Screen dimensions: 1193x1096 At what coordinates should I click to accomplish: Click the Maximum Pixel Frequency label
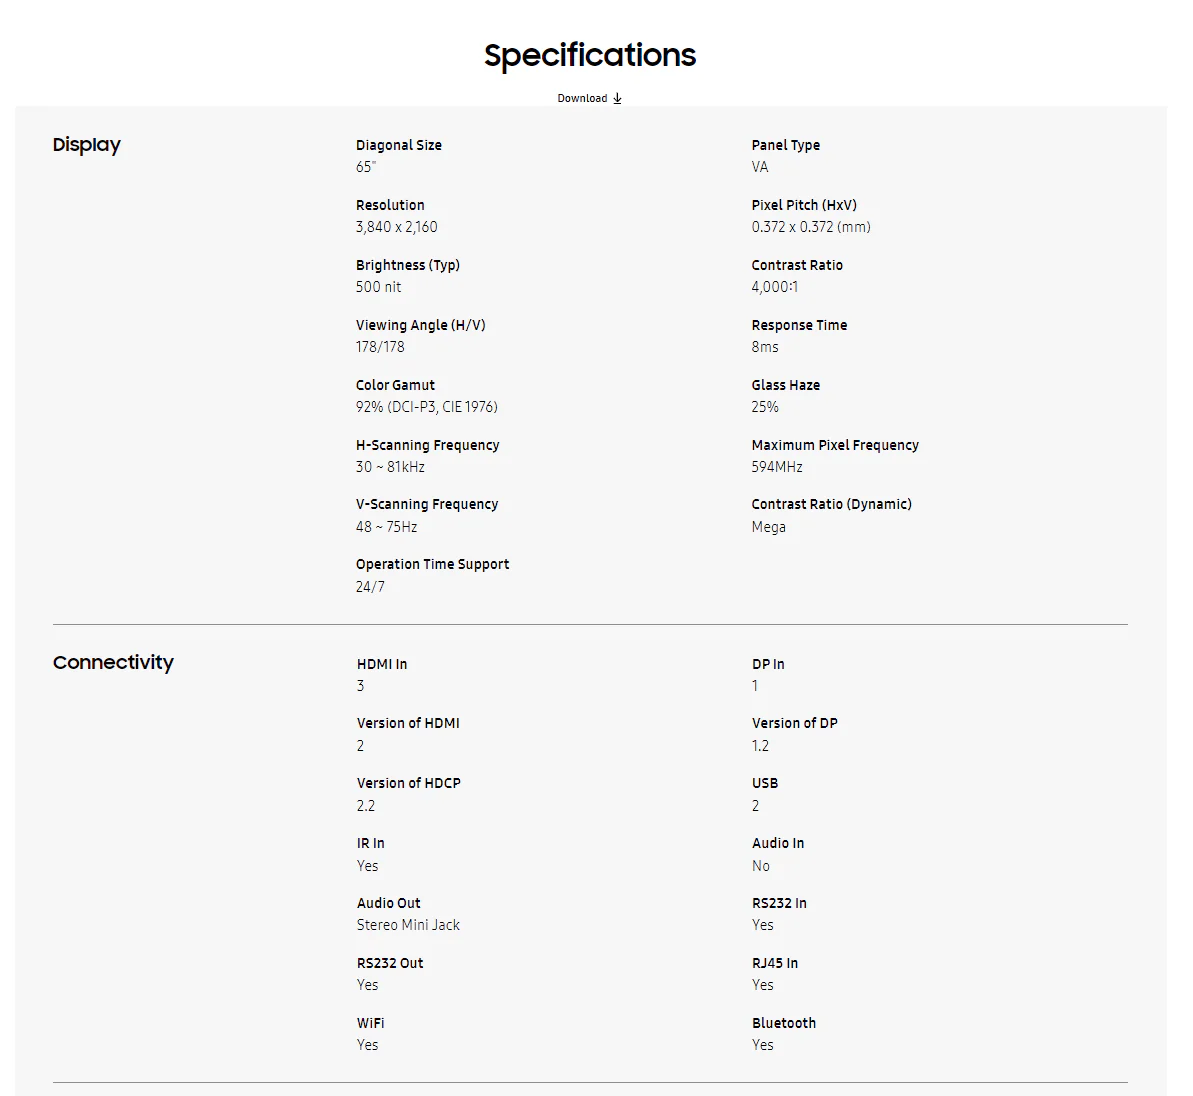coord(835,445)
